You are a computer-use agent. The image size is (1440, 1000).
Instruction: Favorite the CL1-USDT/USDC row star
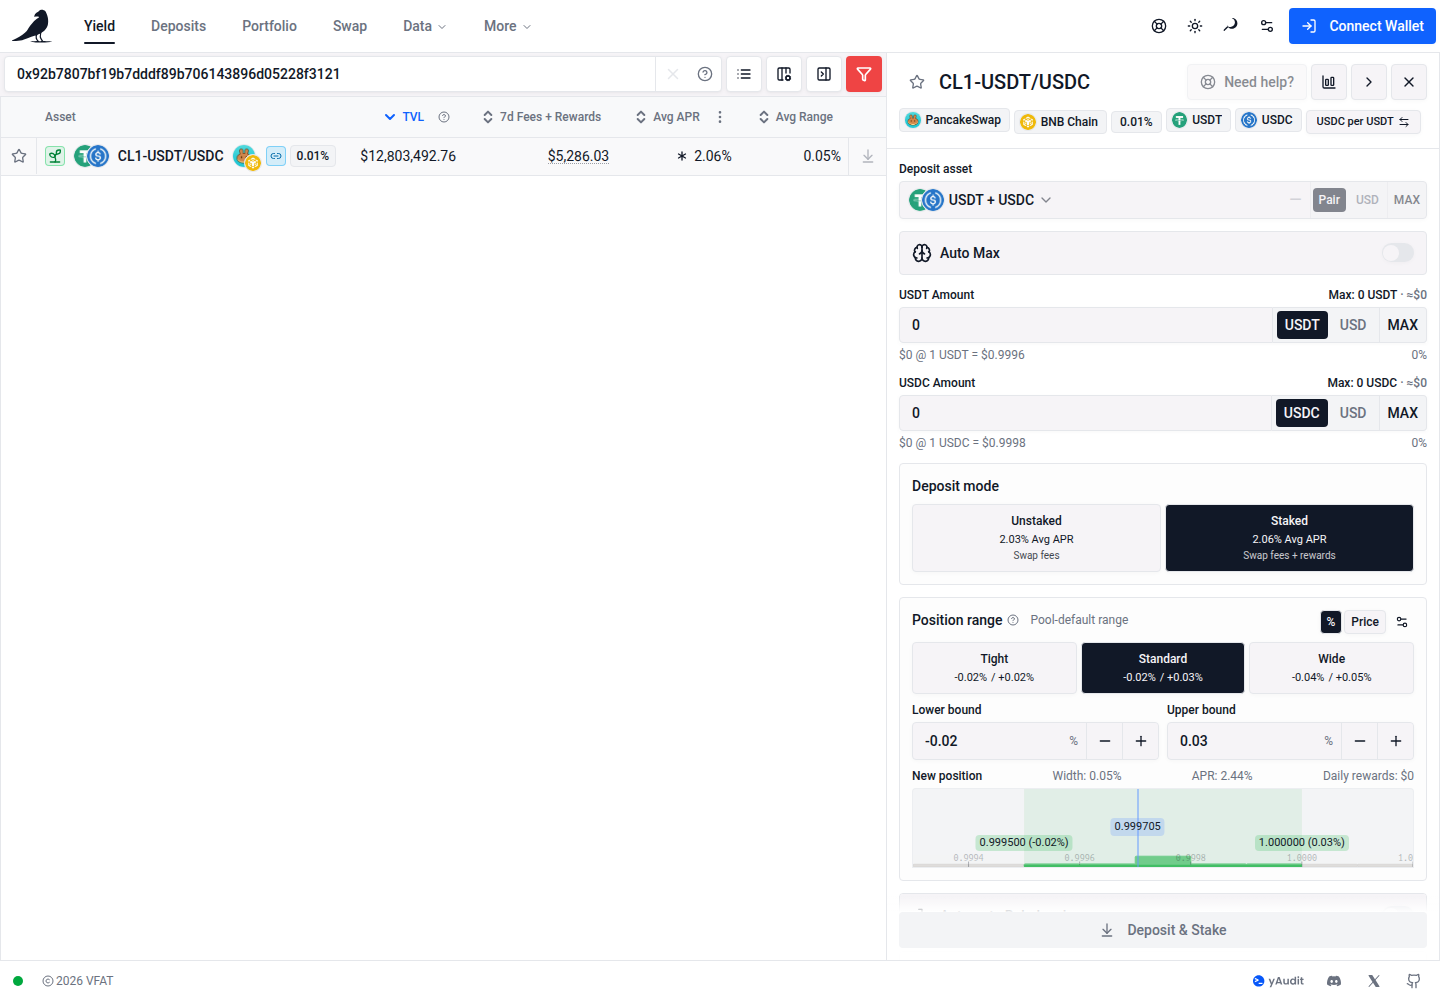point(19,156)
